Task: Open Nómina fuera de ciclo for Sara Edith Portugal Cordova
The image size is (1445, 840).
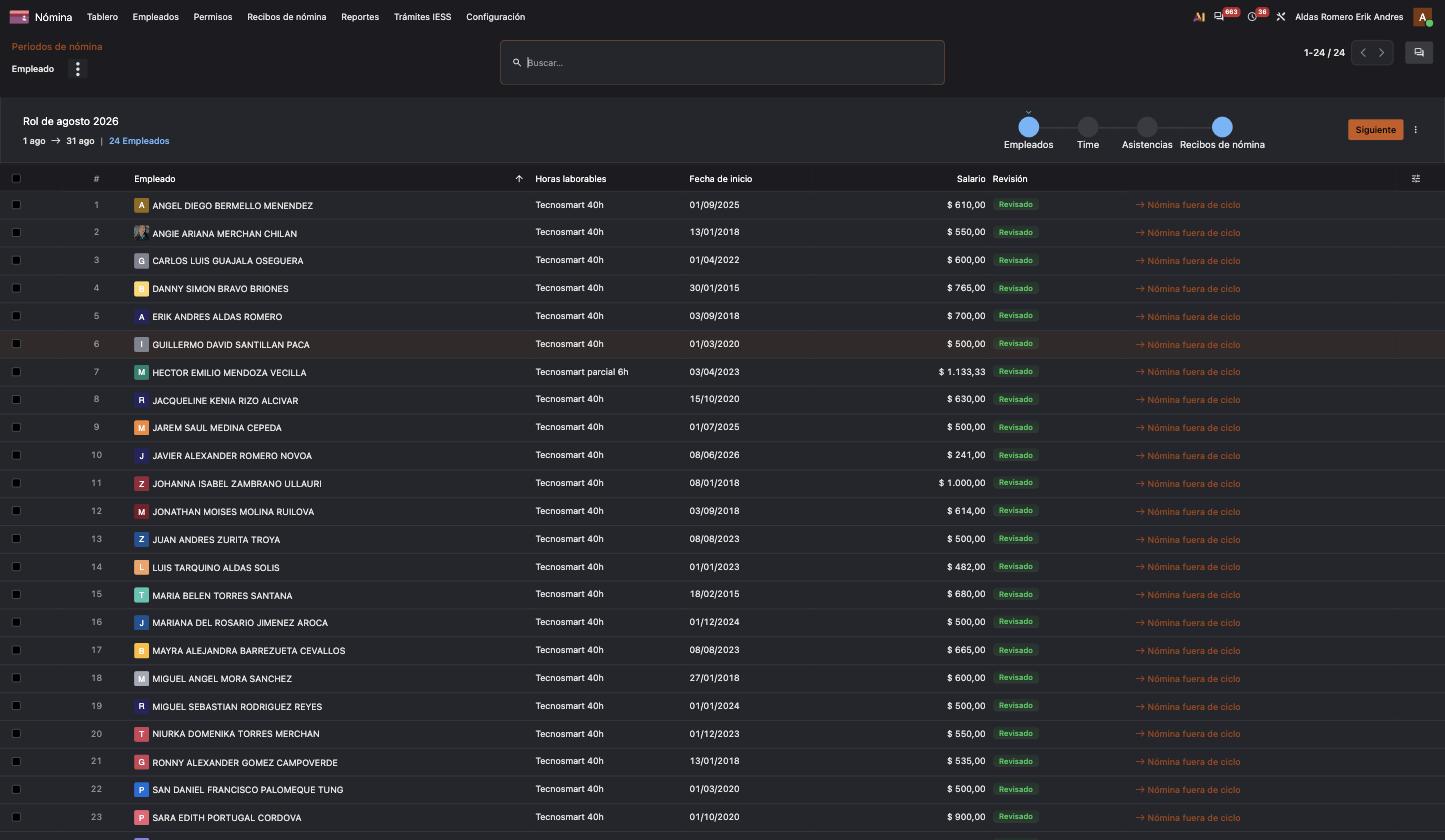Action: [x=1188, y=818]
